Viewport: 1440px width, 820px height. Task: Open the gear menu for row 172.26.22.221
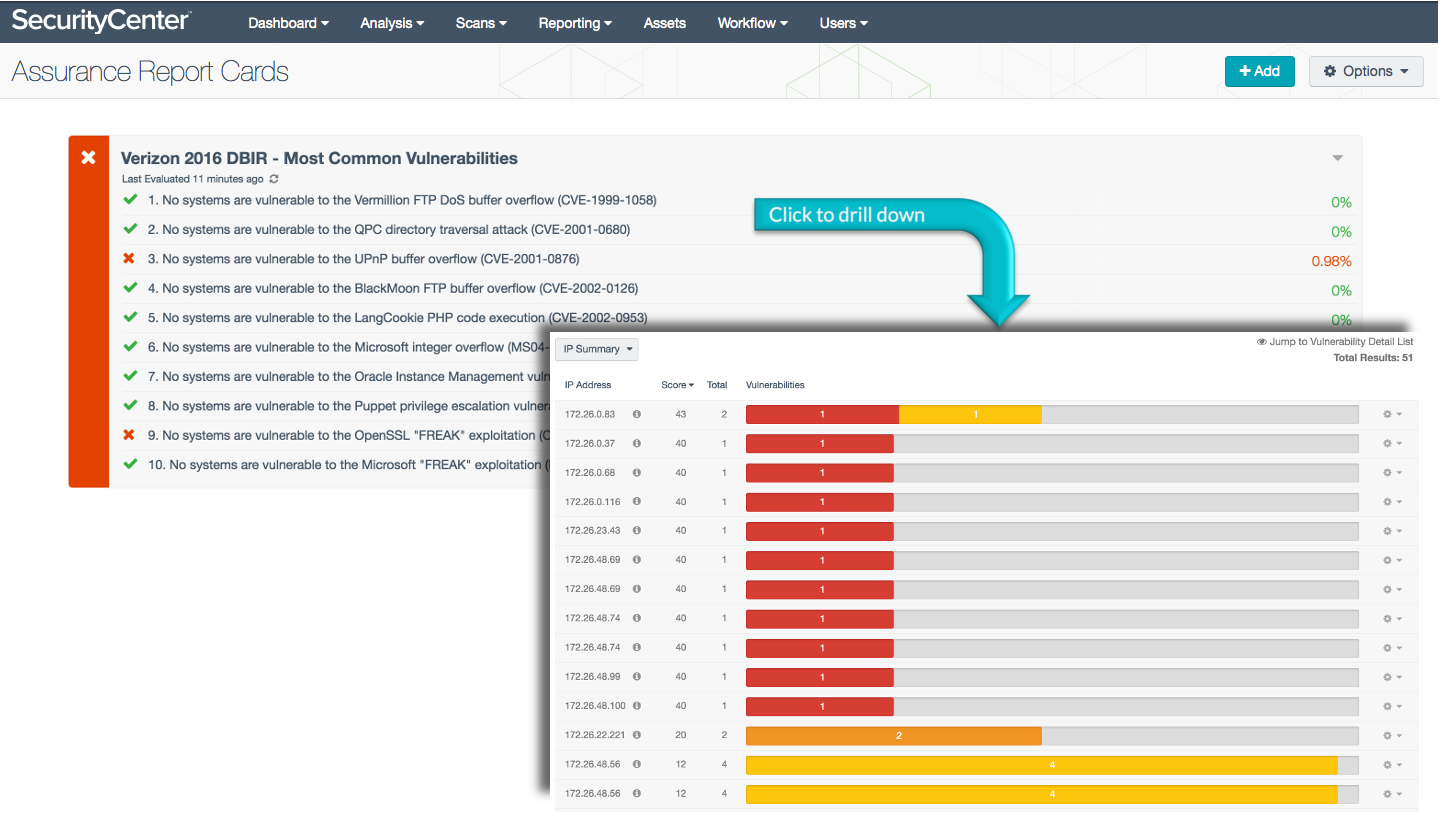[x=1392, y=735]
